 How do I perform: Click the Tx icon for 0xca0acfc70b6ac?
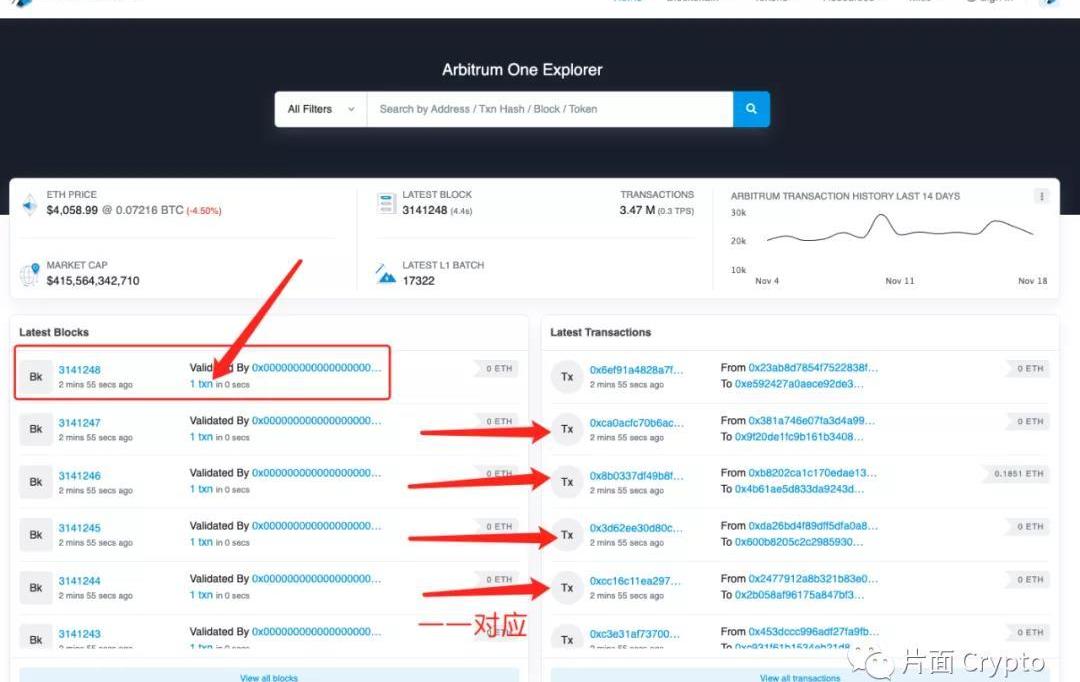pos(567,429)
